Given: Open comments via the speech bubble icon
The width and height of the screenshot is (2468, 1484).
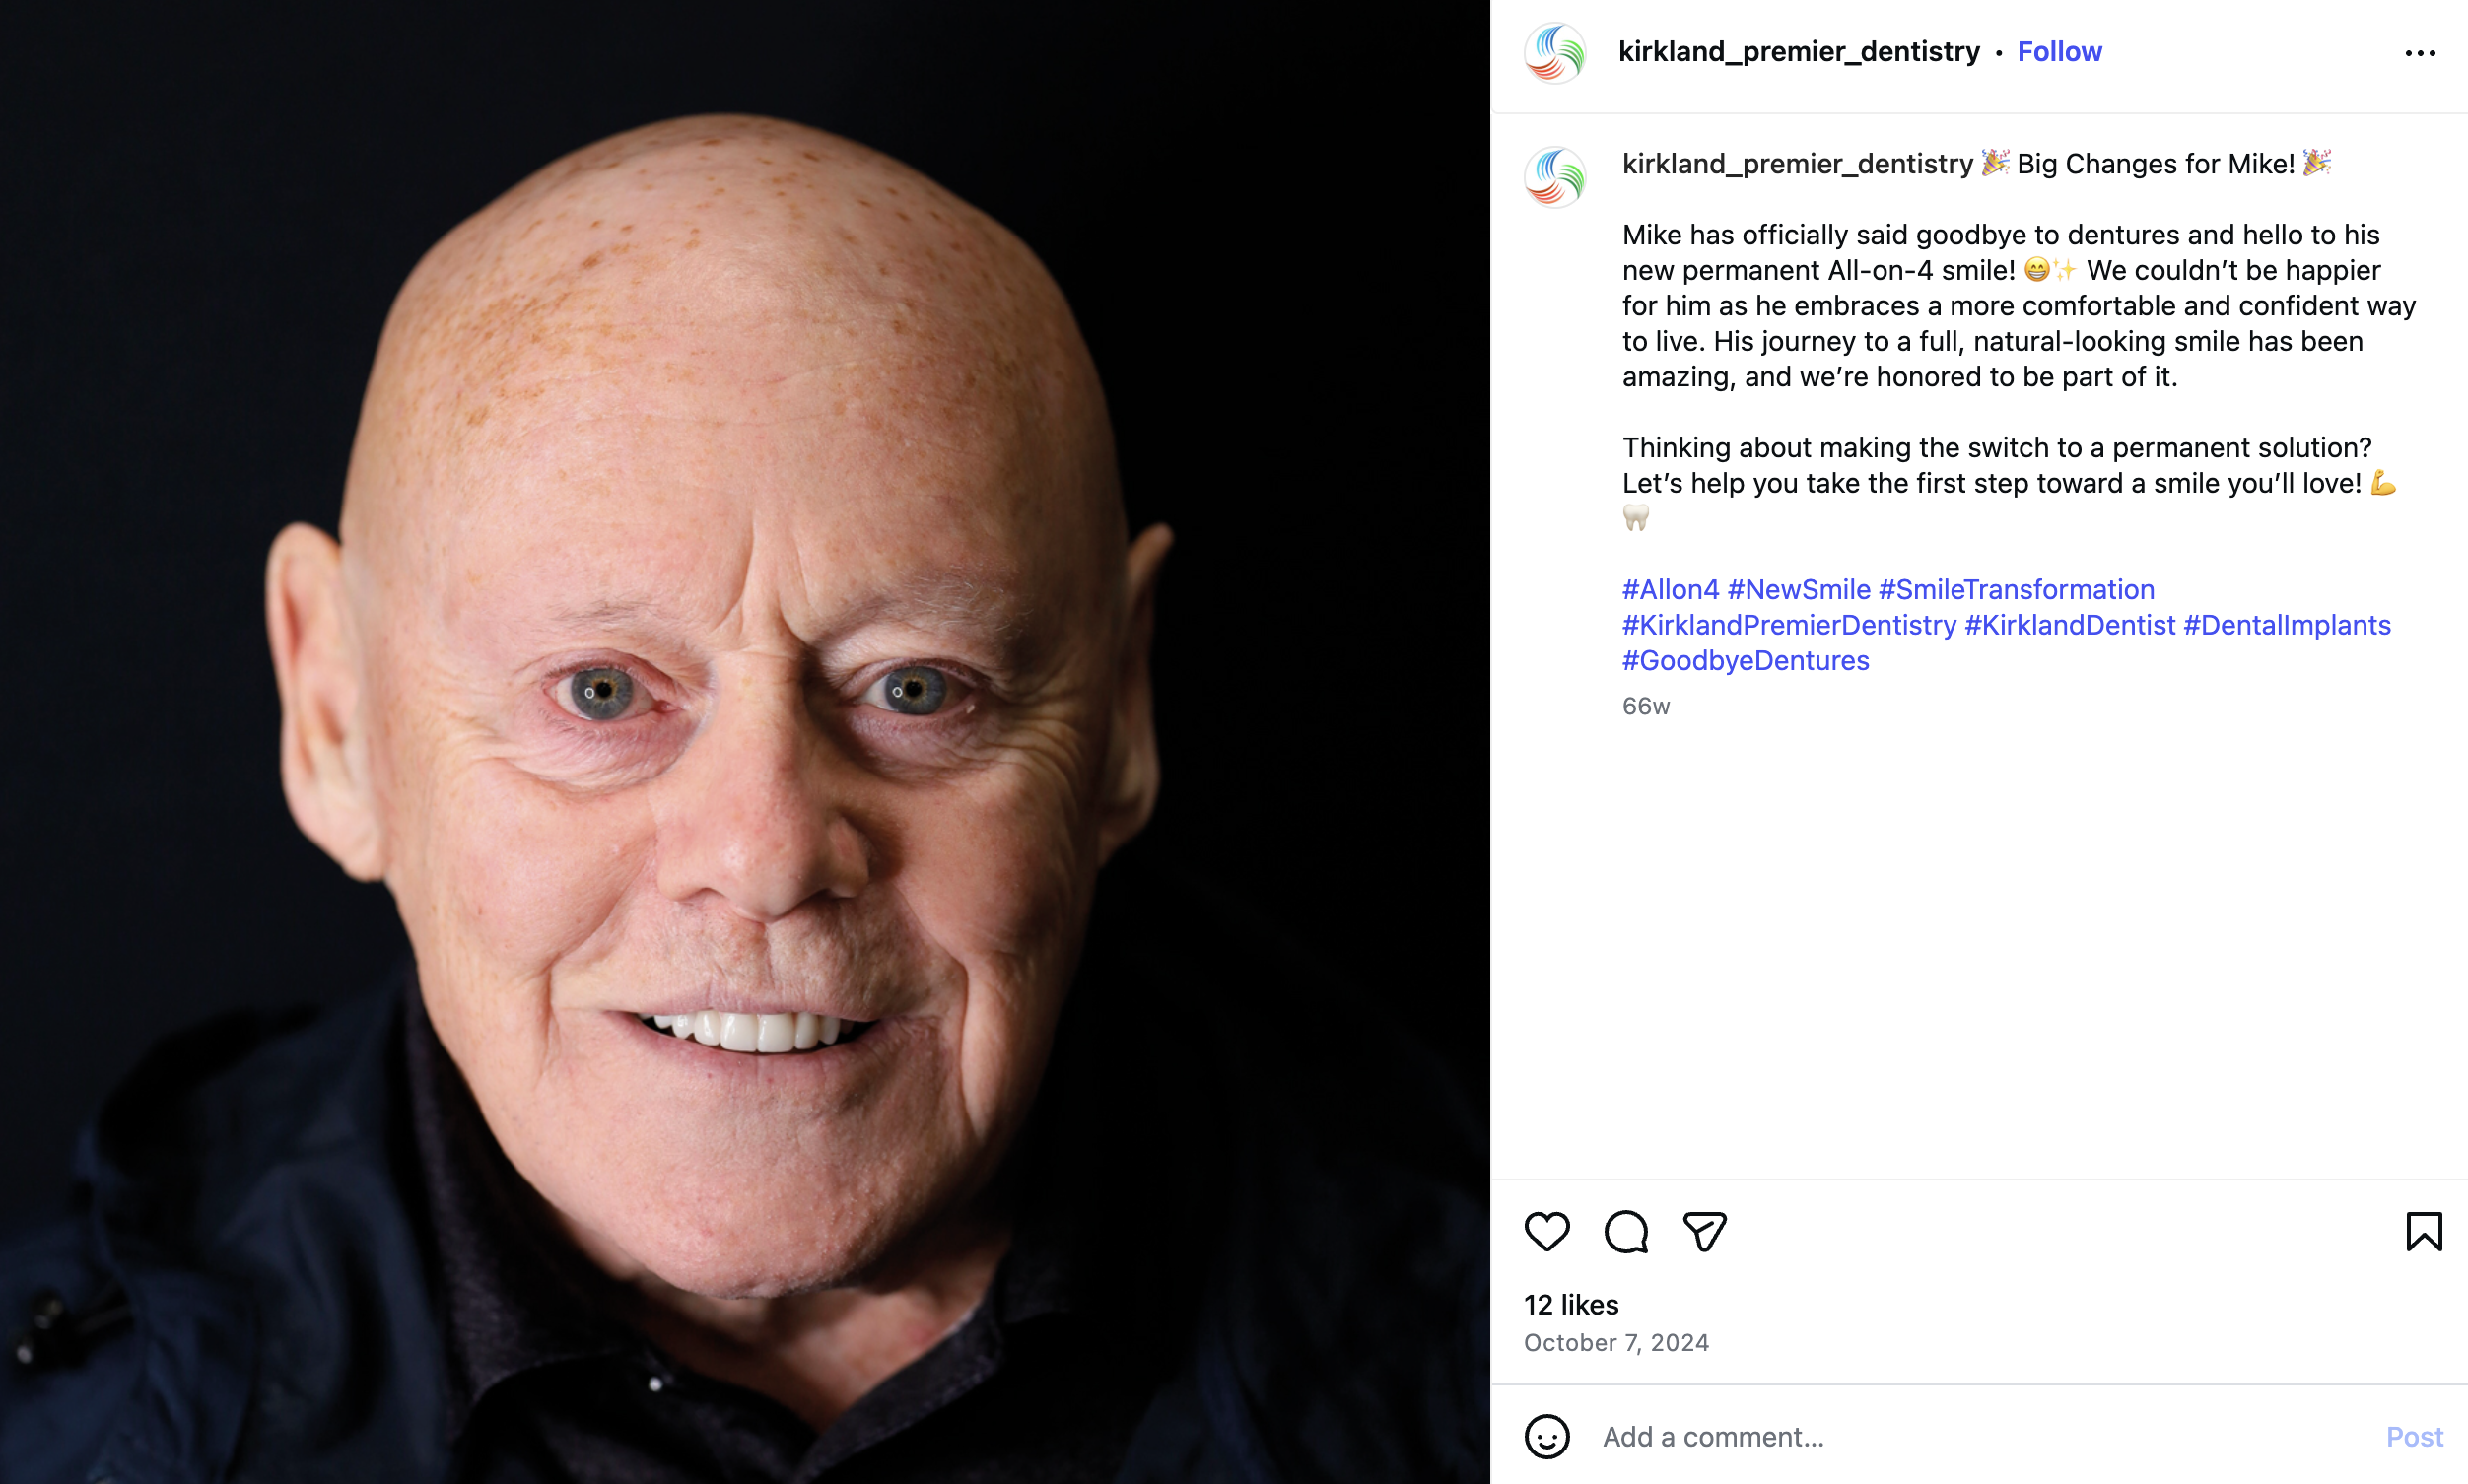Looking at the screenshot, I should [1626, 1231].
